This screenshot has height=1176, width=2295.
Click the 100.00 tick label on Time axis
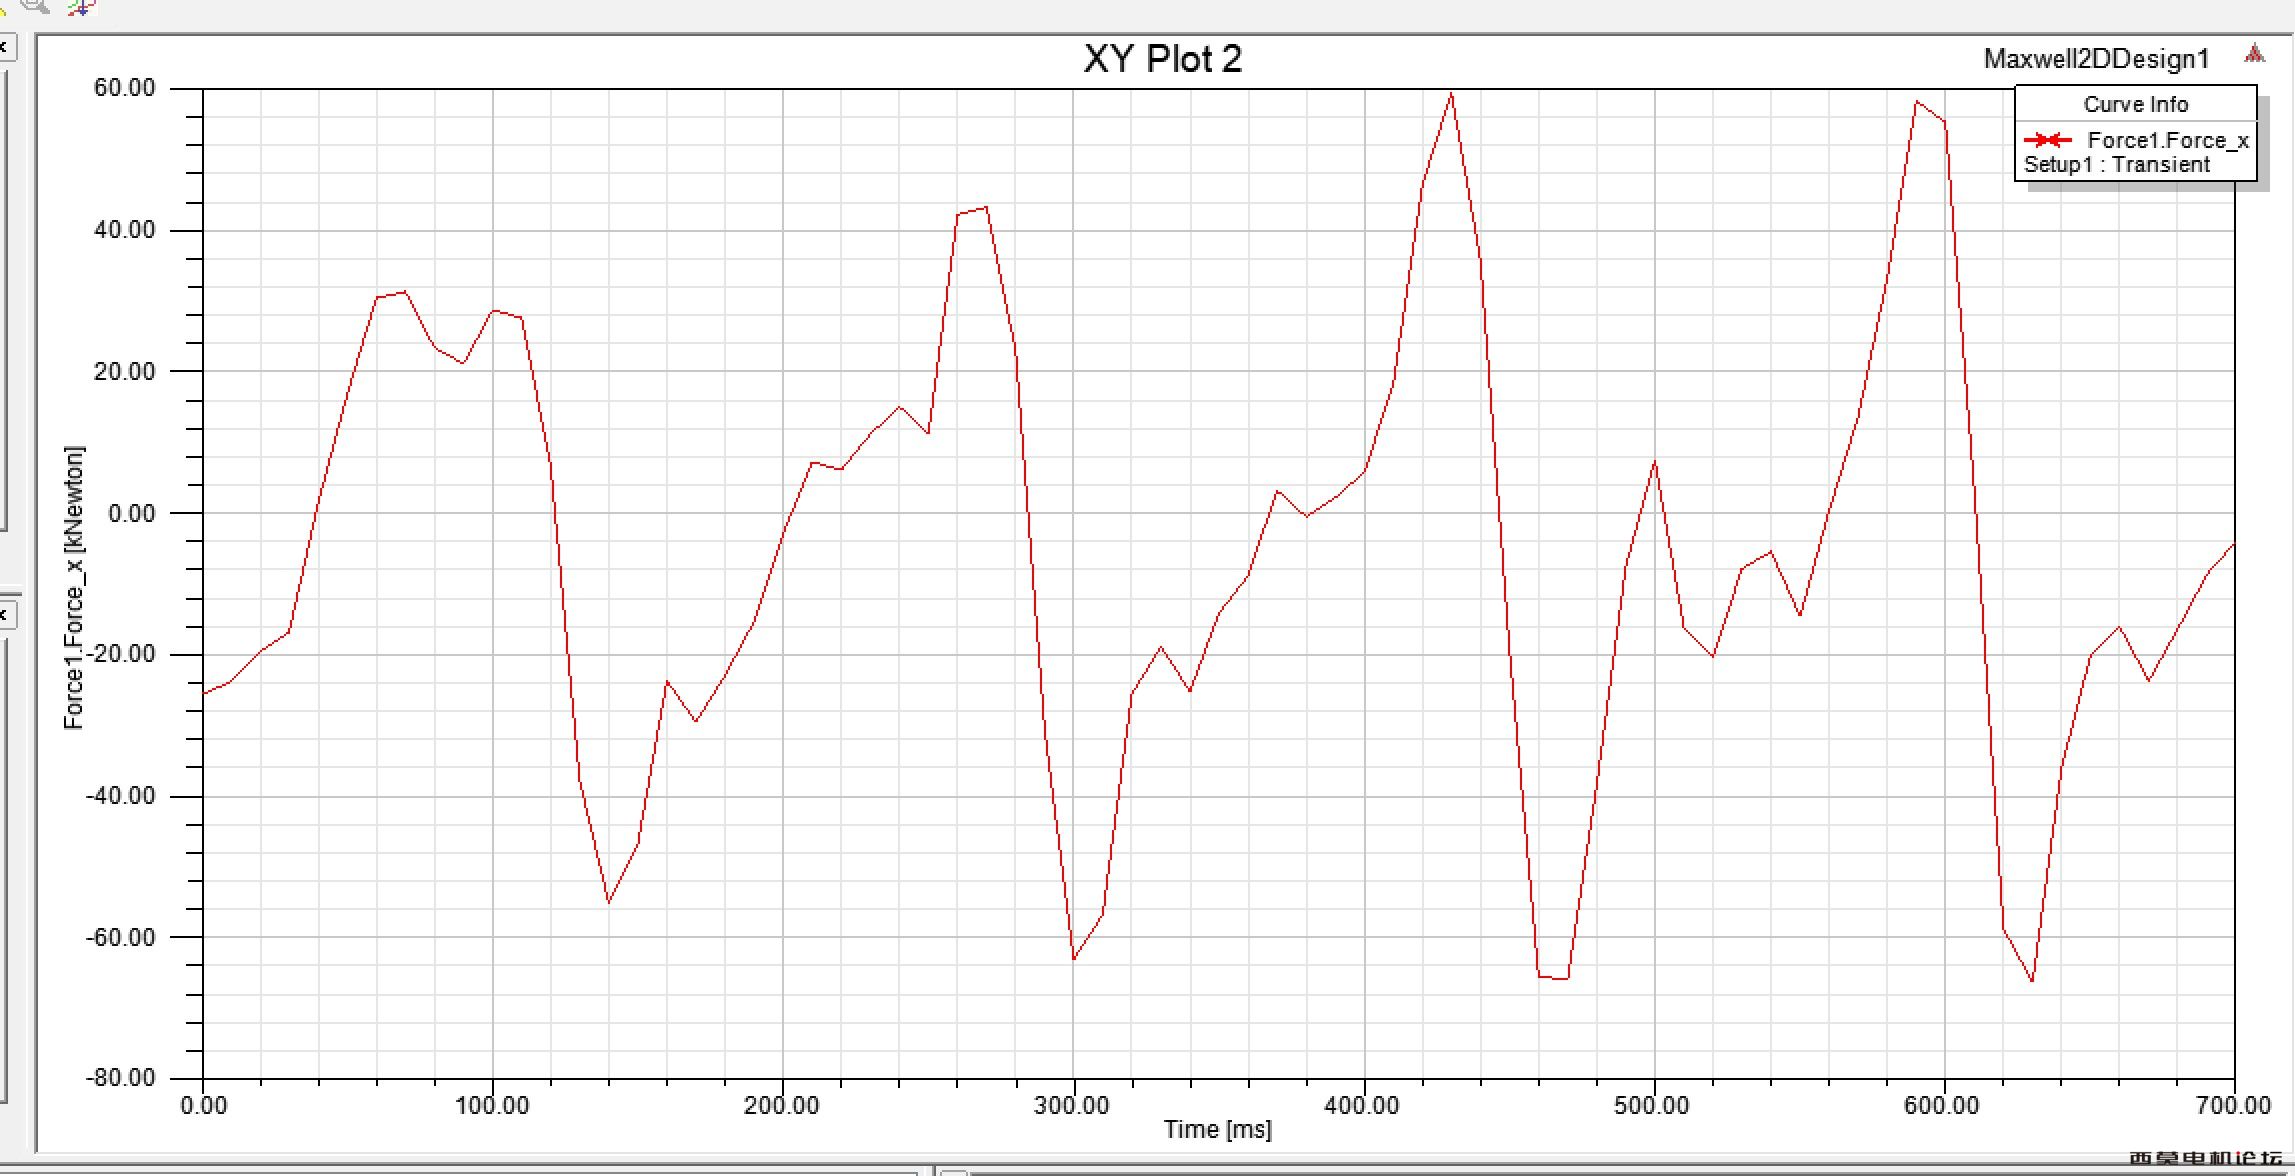point(492,1105)
